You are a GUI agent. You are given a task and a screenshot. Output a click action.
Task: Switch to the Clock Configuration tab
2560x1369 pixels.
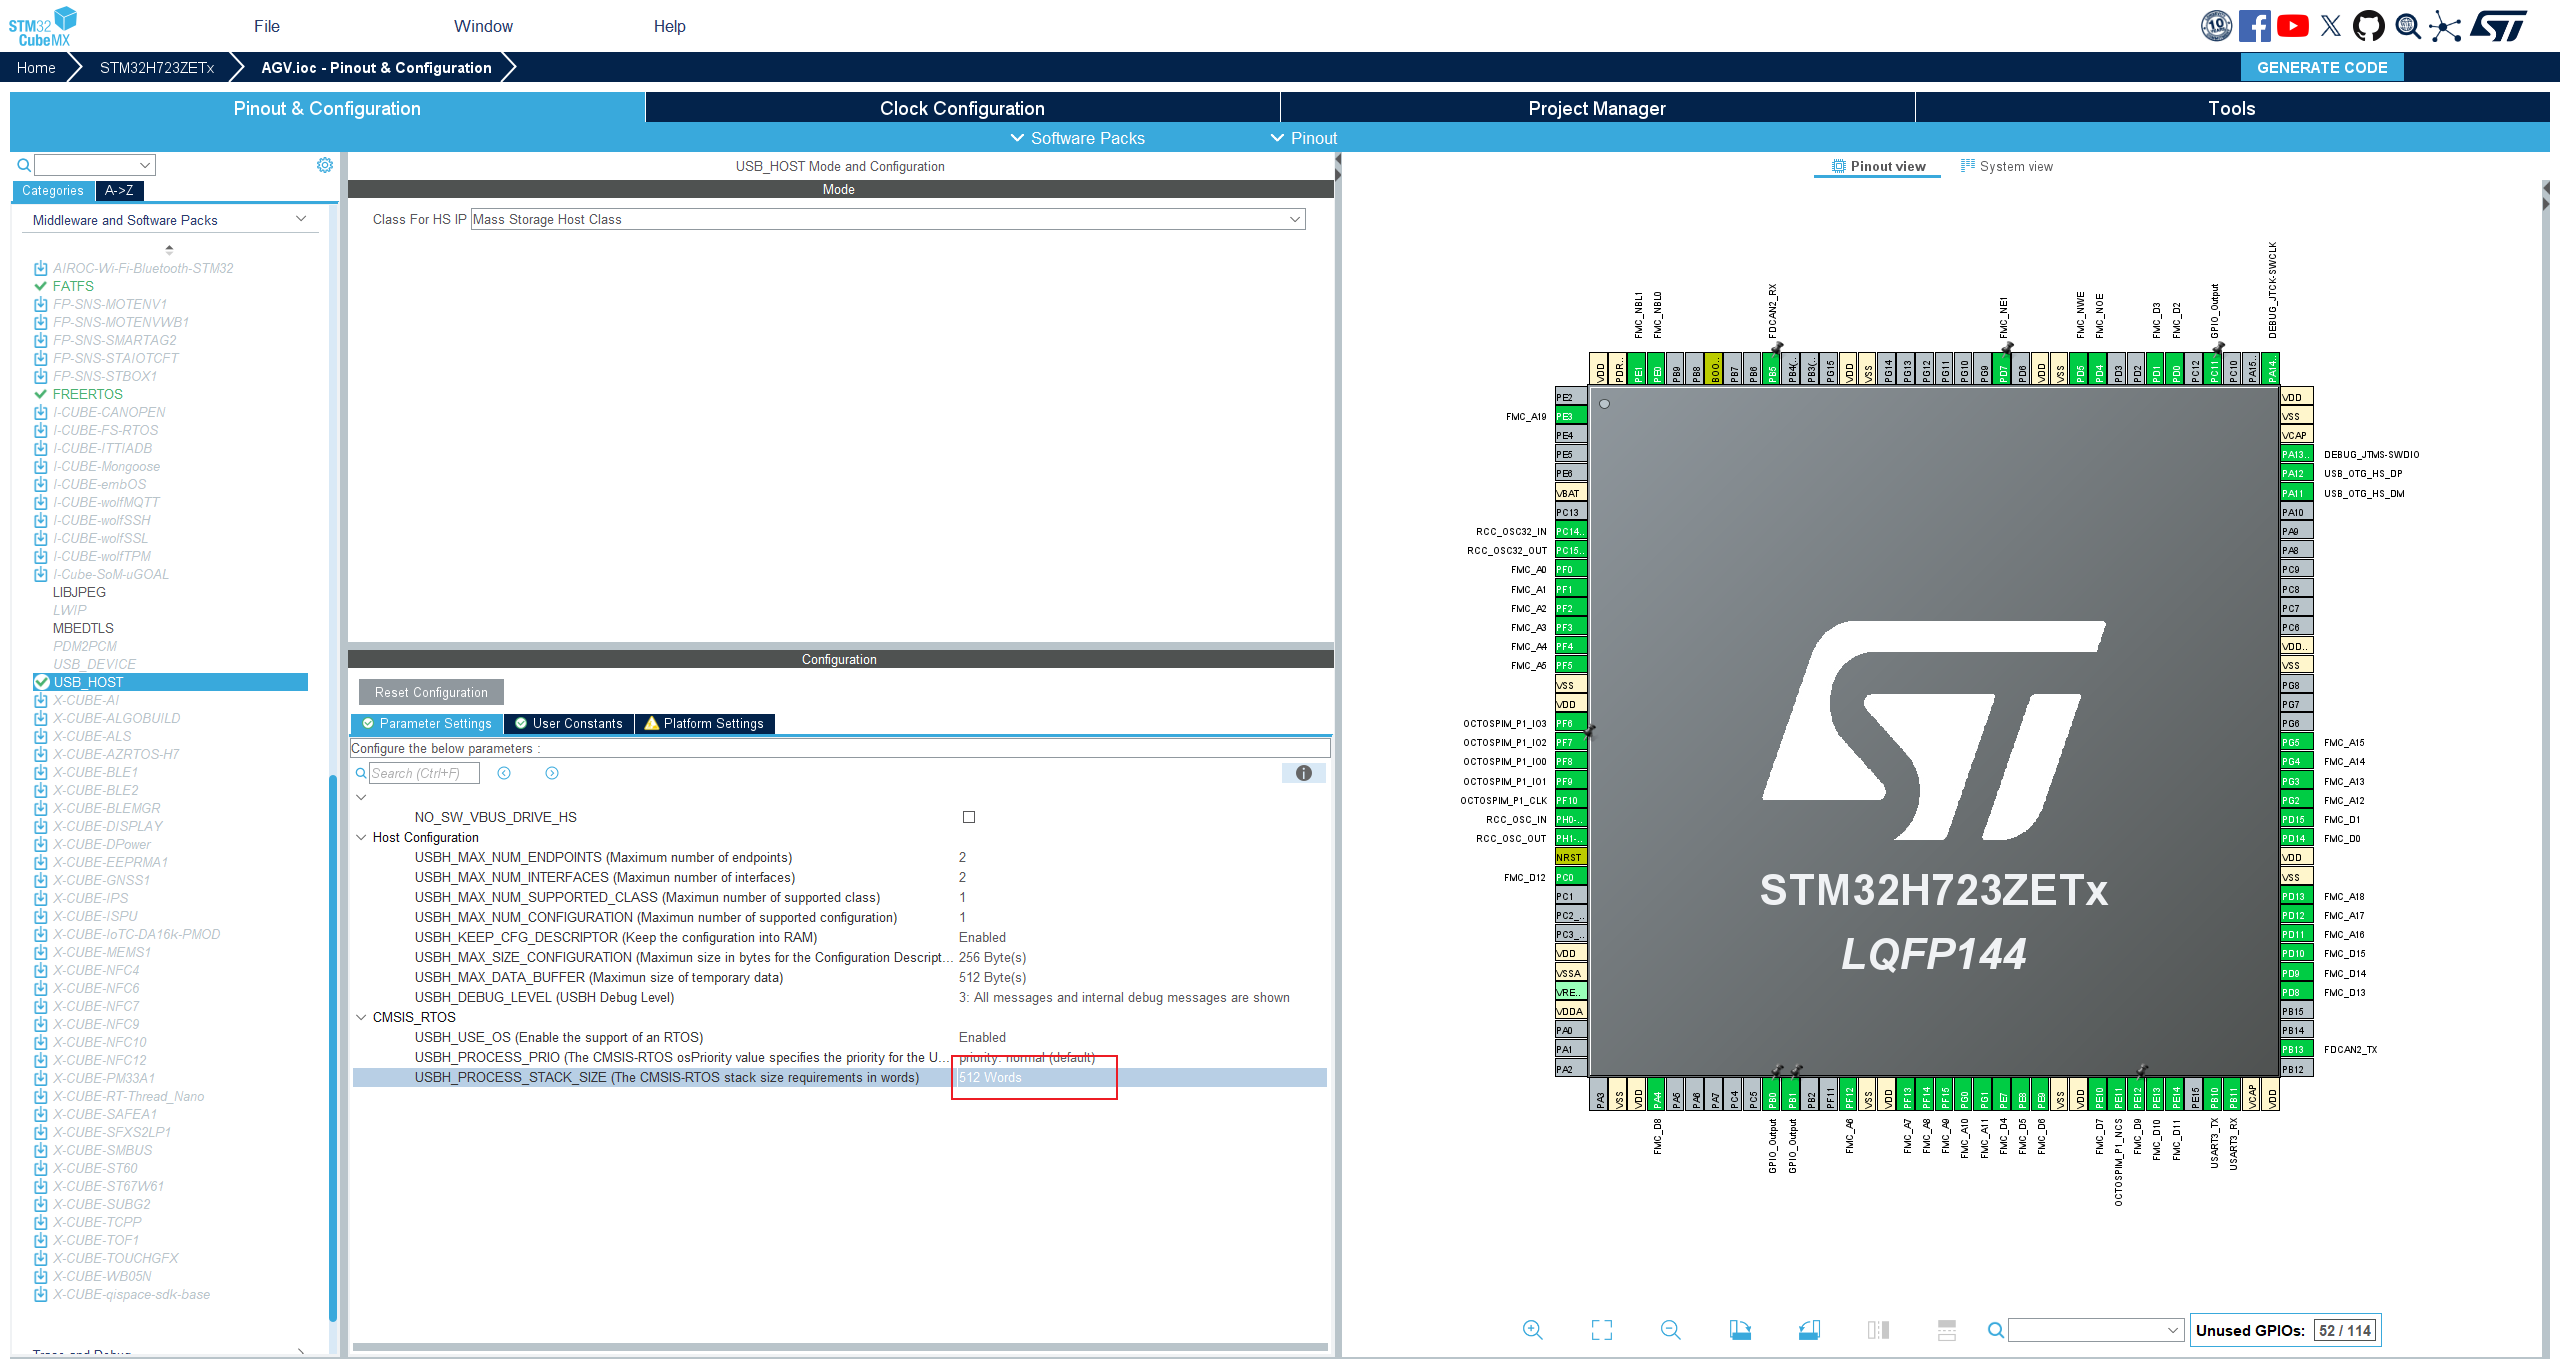(x=962, y=108)
